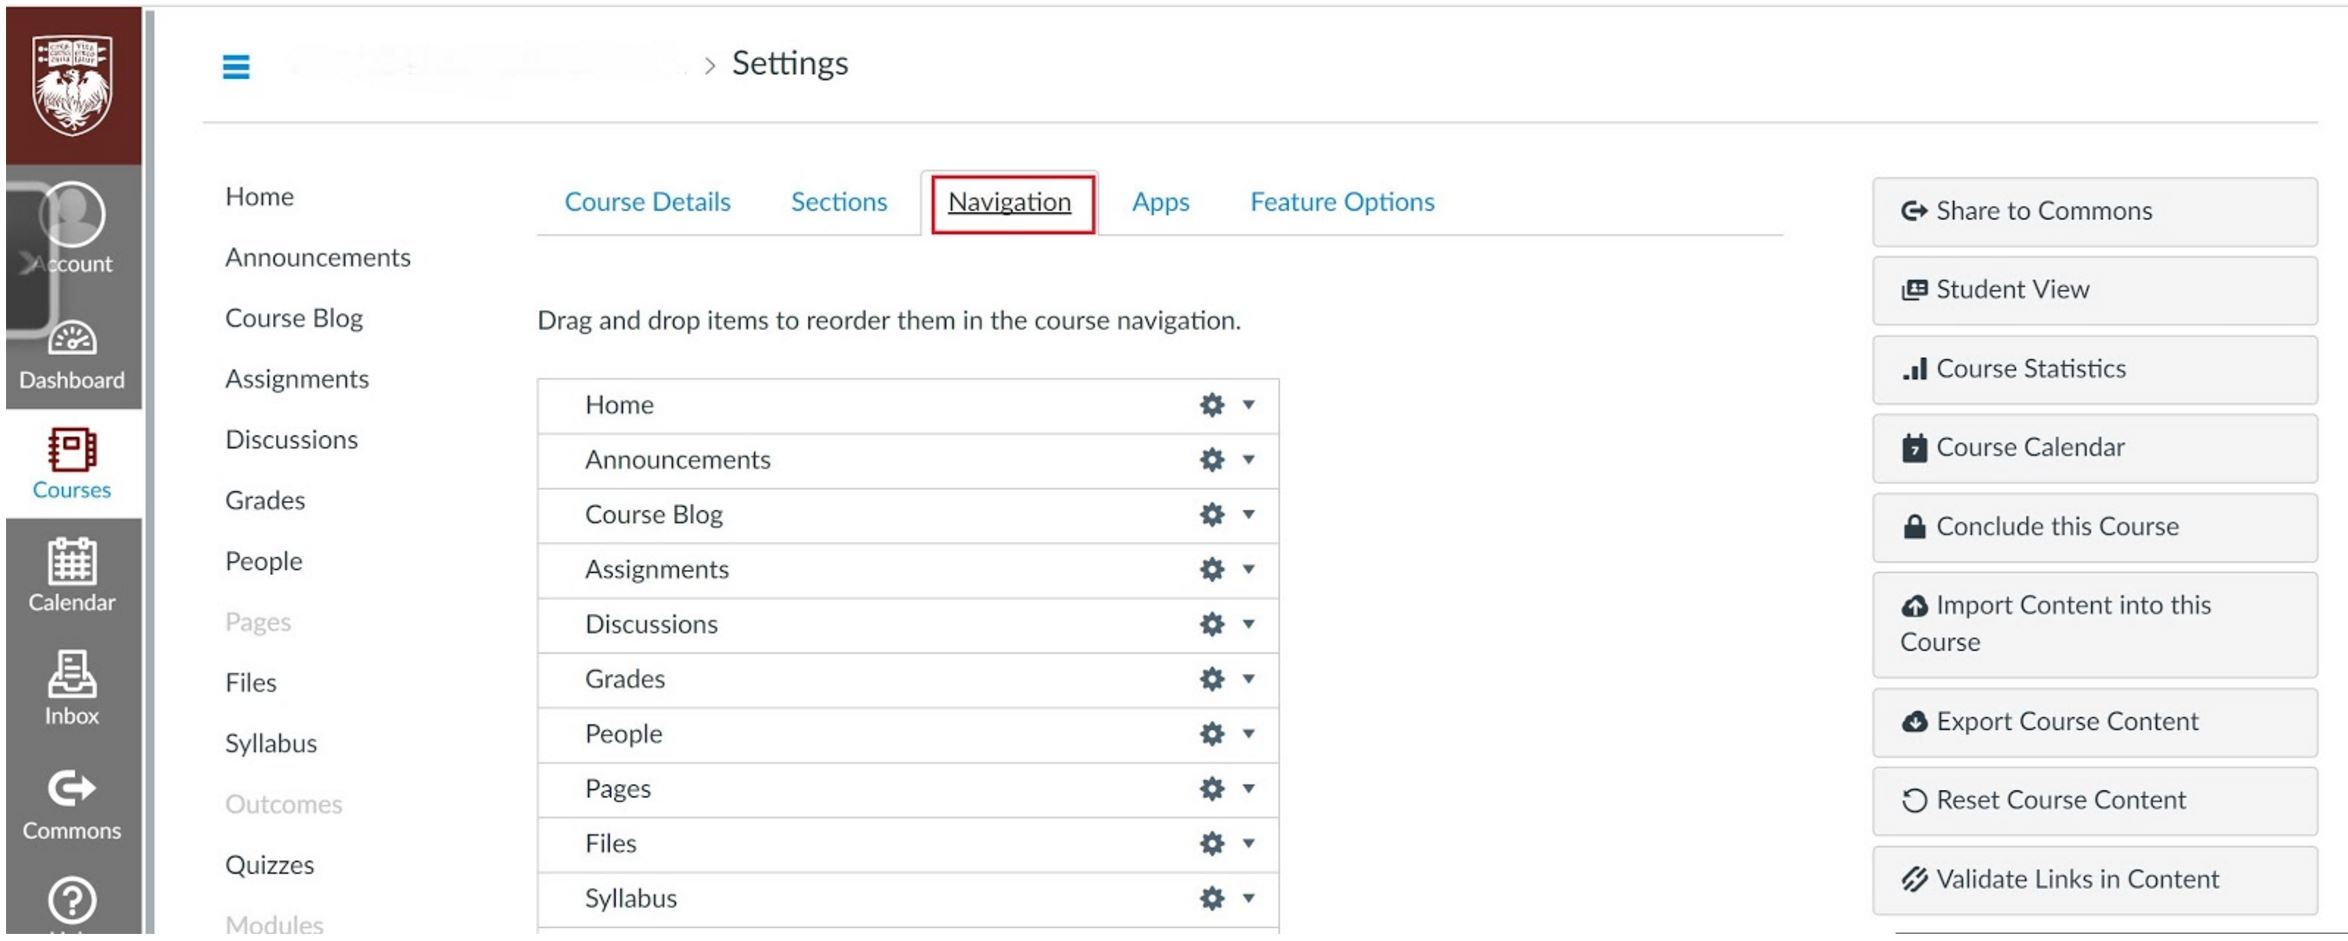The height and width of the screenshot is (941, 2348).
Task: Click the Student View button
Action: 2094,289
